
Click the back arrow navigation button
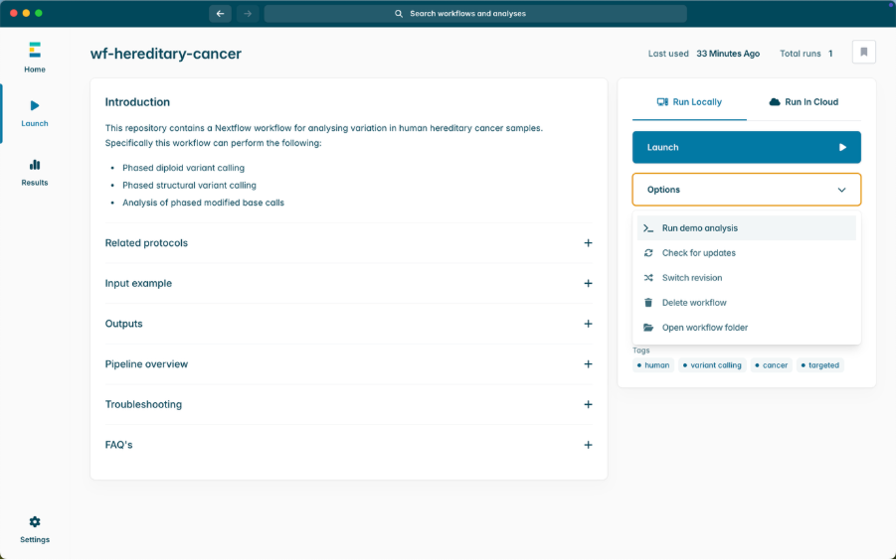click(220, 14)
